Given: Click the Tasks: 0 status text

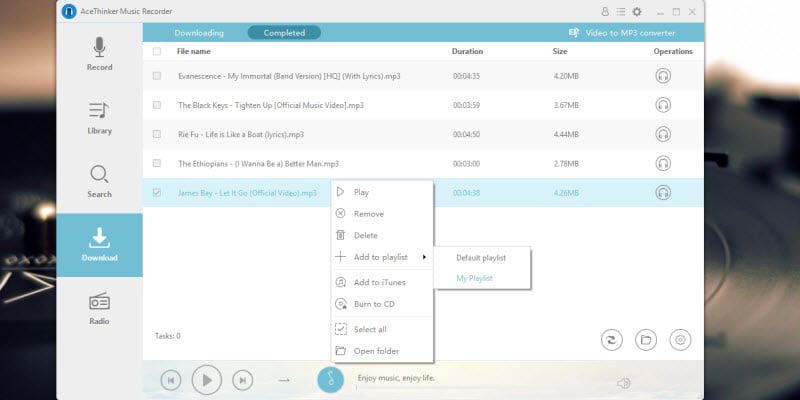Looking at the screenshot, I should pos(167,336).
